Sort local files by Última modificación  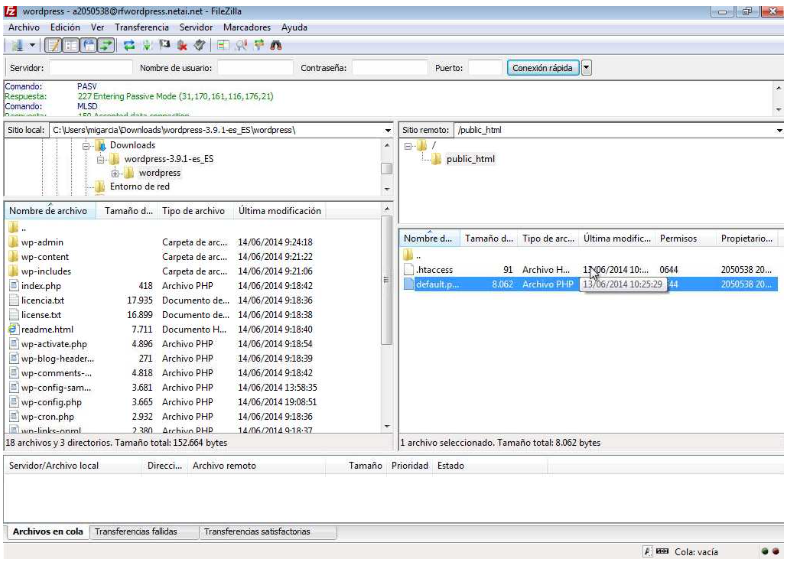(x=280, y=211)
